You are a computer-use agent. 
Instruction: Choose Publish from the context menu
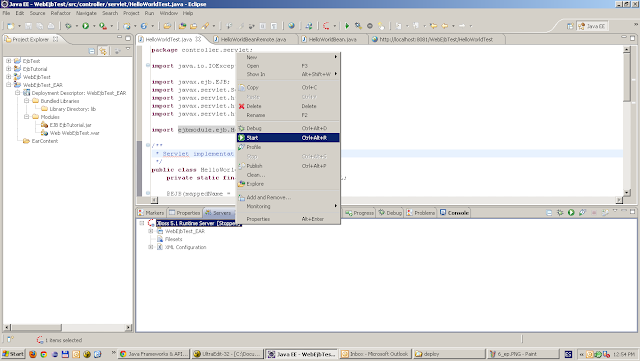[288, 166]
